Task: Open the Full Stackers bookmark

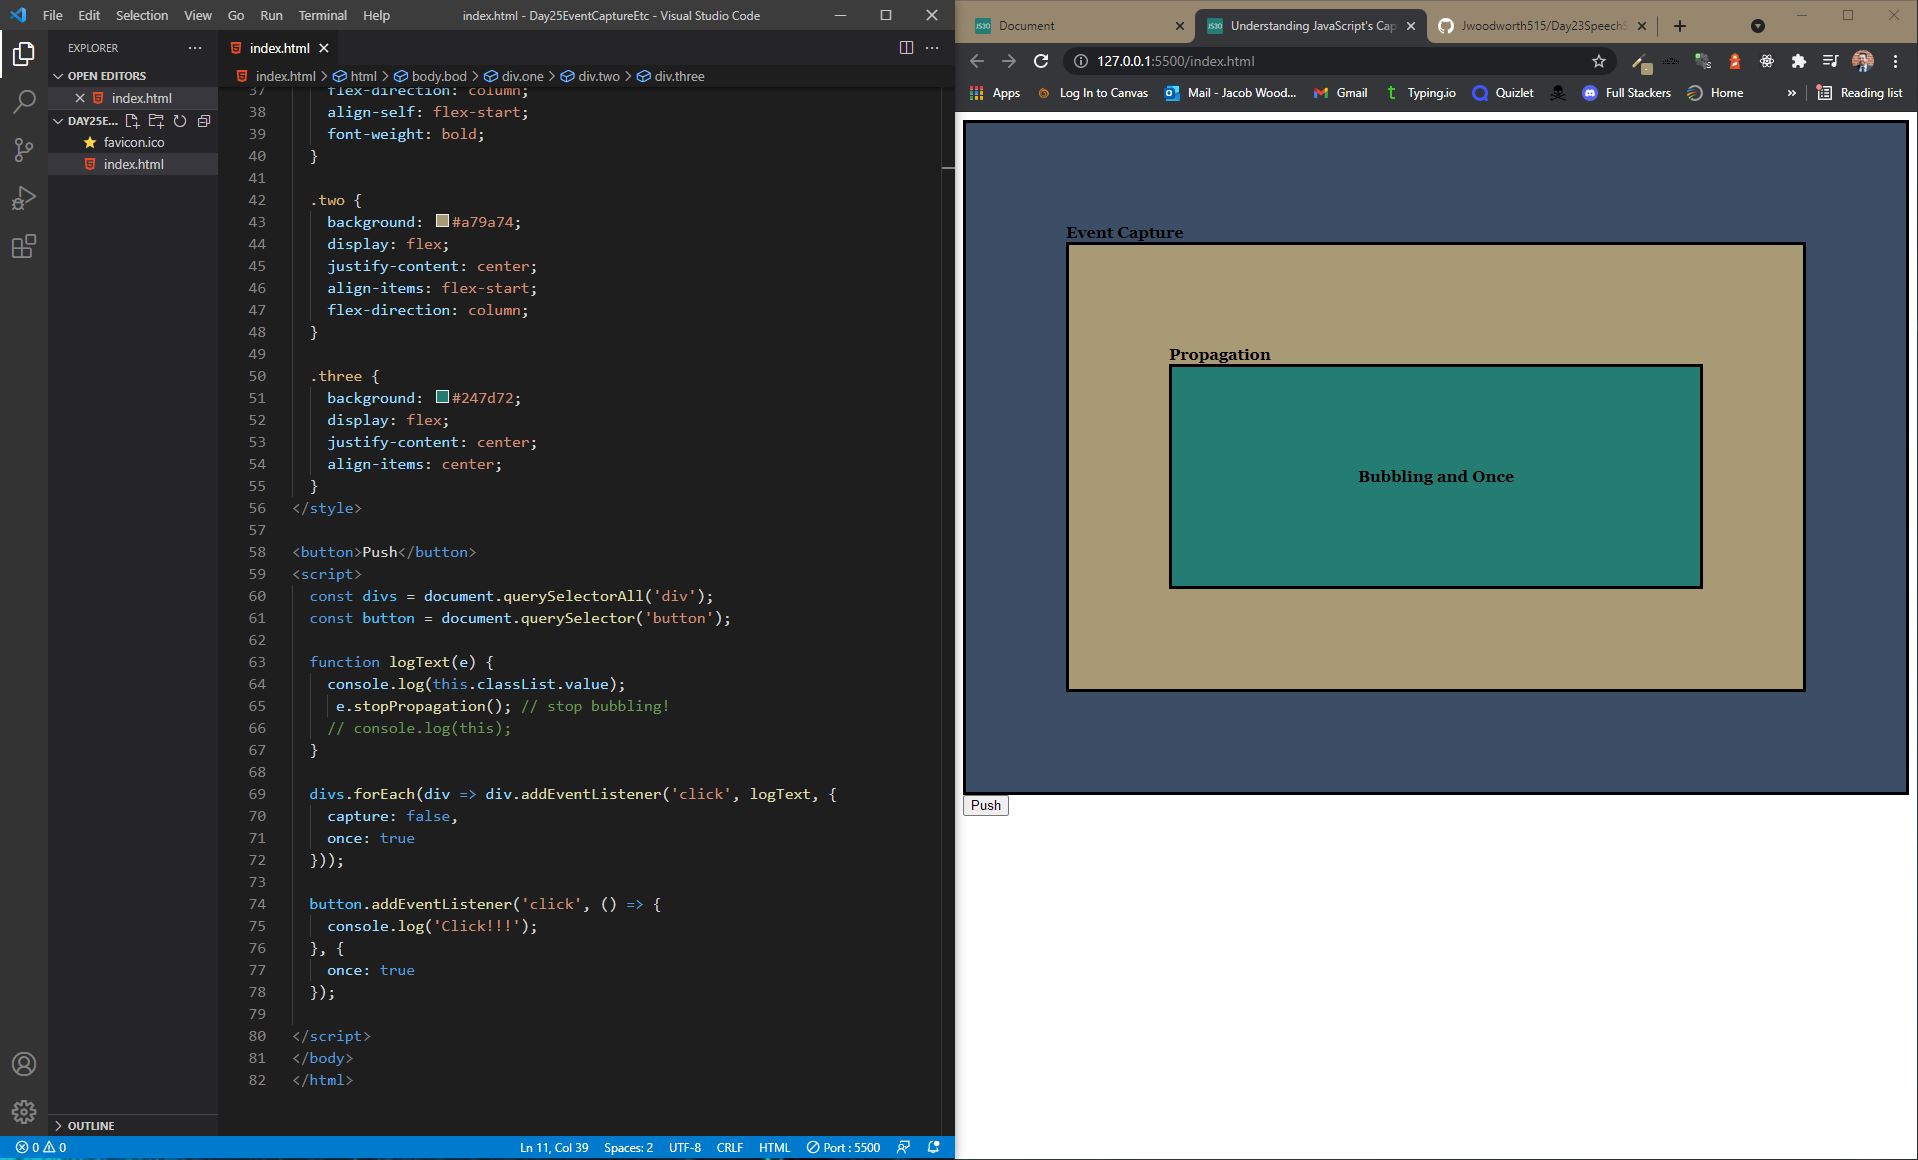Action: click(x=1627, y=93)
